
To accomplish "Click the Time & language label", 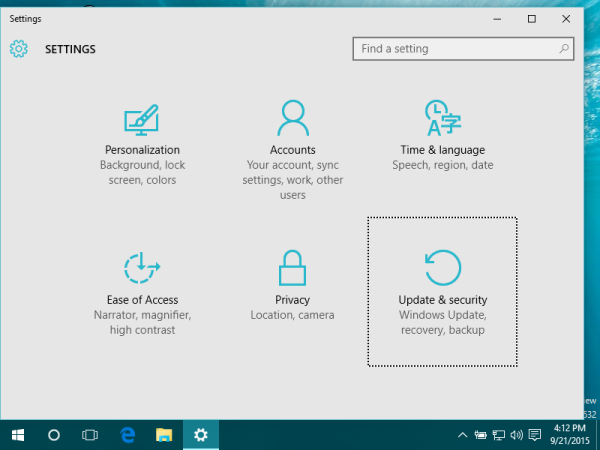I will coord(443,150).
